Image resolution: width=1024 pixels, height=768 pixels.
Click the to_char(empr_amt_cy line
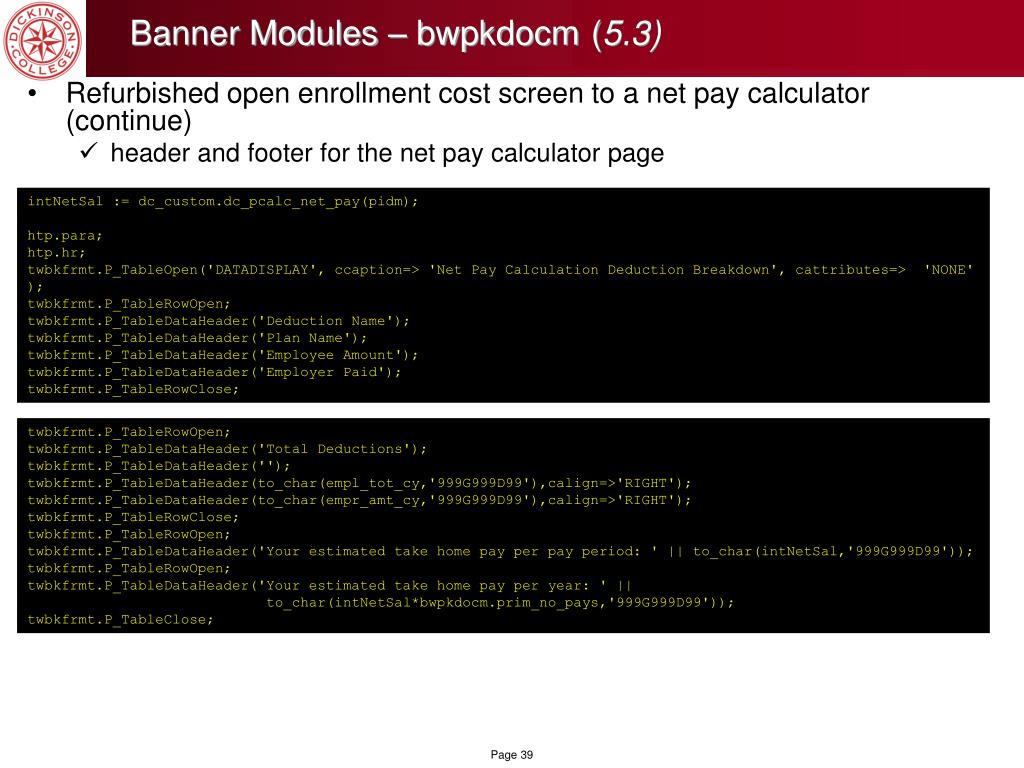point(359,500)
